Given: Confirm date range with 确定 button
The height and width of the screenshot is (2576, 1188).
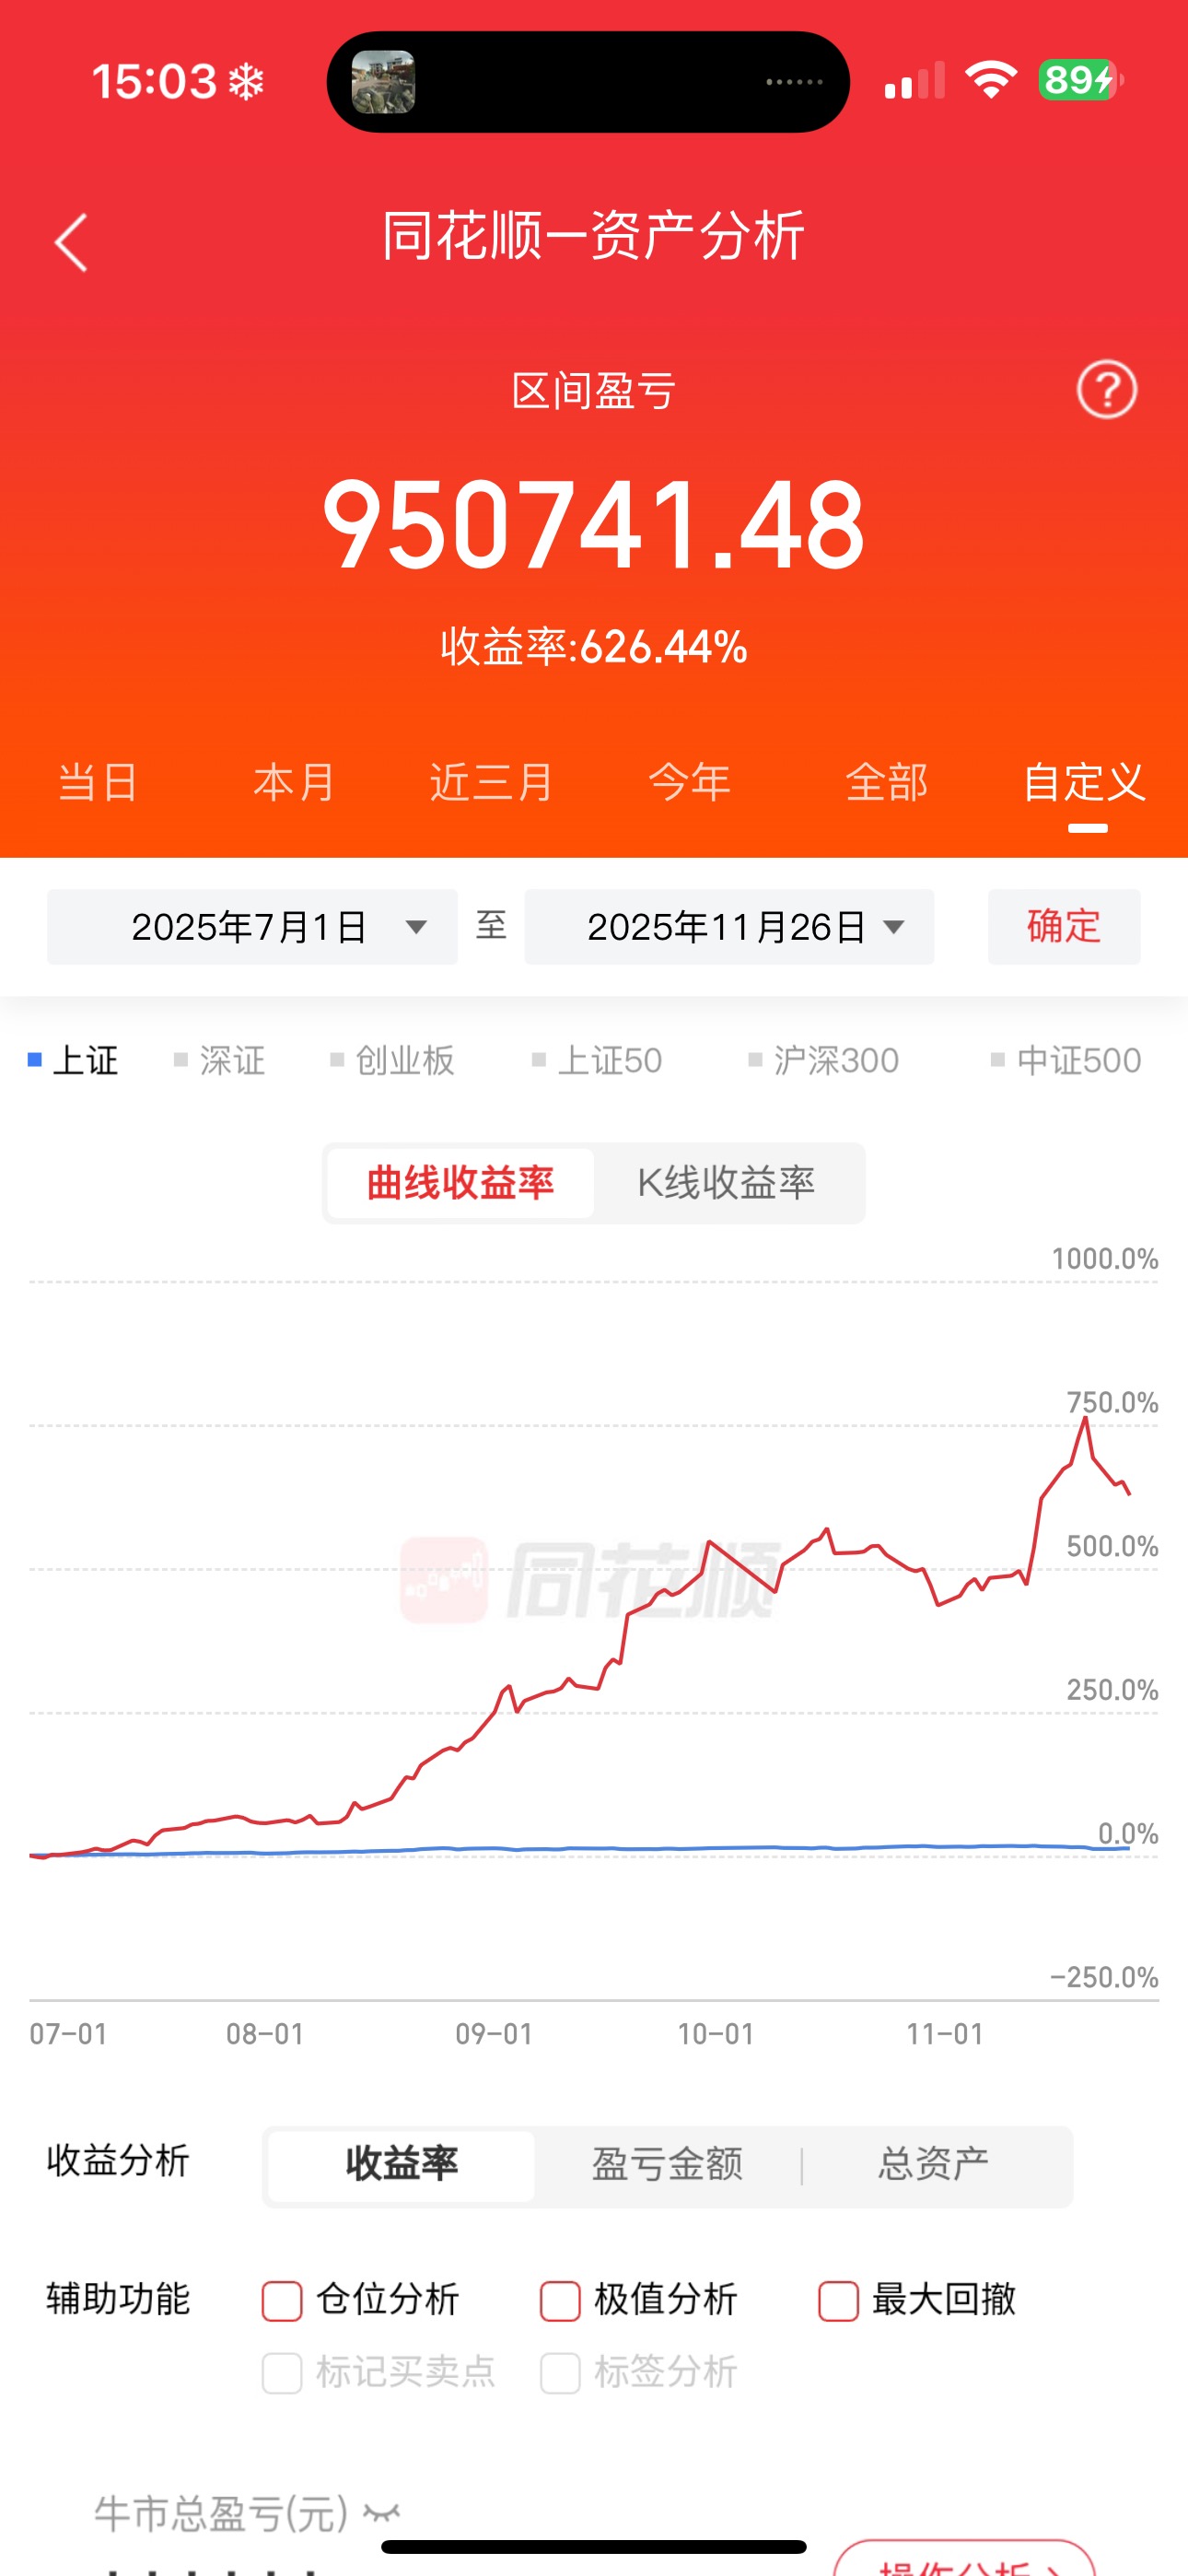Looking at the screenshot, I should (1064, 927).
